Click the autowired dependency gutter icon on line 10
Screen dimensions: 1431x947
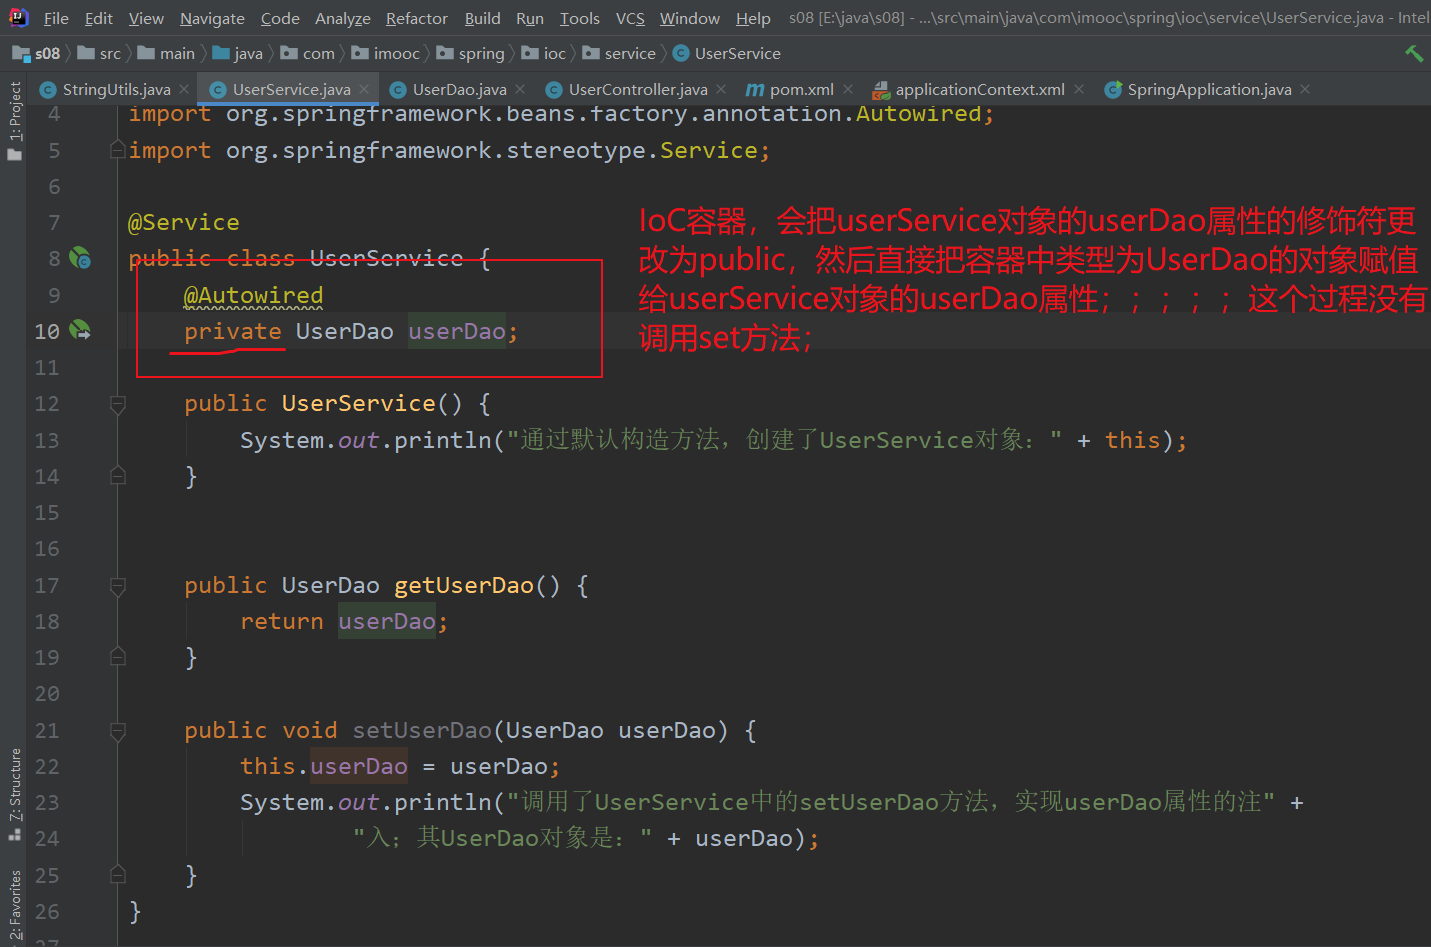pyautogui.click(x=80, y=330)
